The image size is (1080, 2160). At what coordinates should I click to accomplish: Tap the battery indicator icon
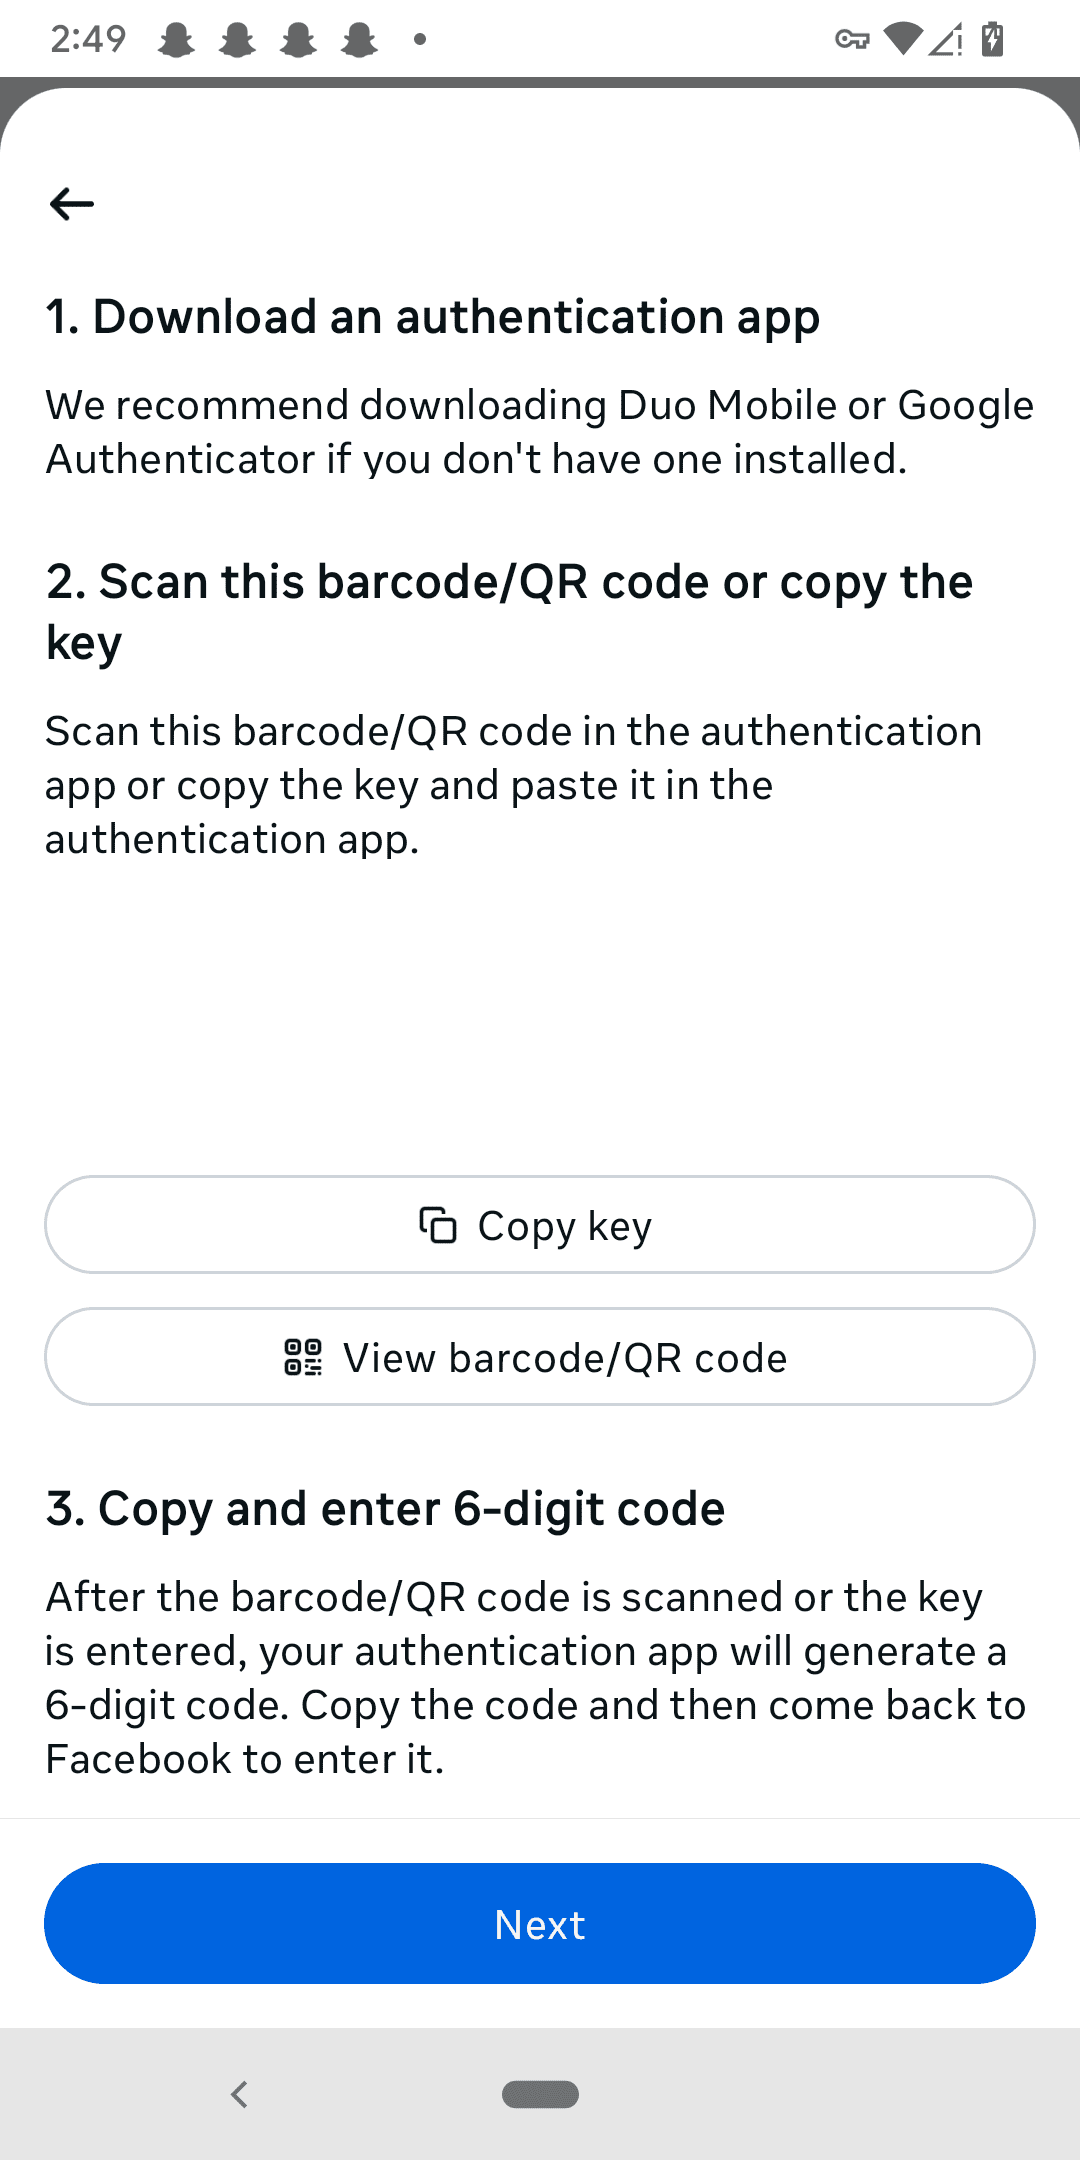tap(989, 38)
